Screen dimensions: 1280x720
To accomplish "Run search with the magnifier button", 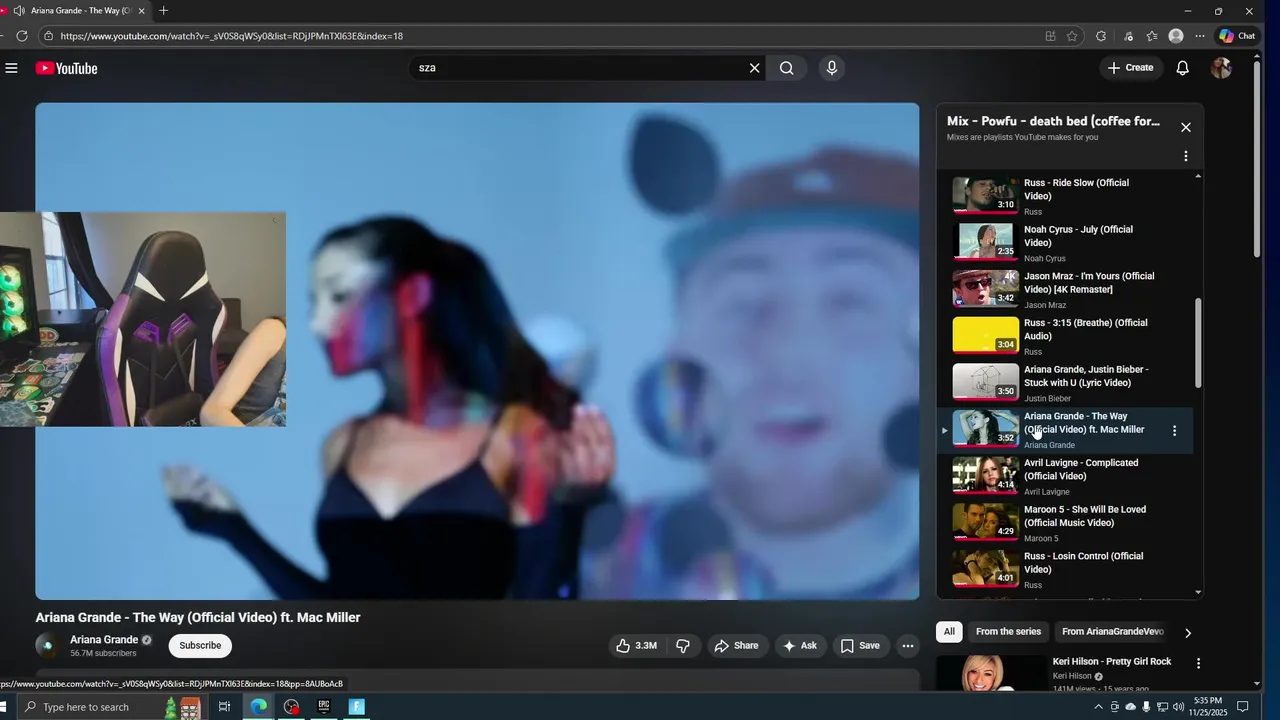I will point(787,68).
